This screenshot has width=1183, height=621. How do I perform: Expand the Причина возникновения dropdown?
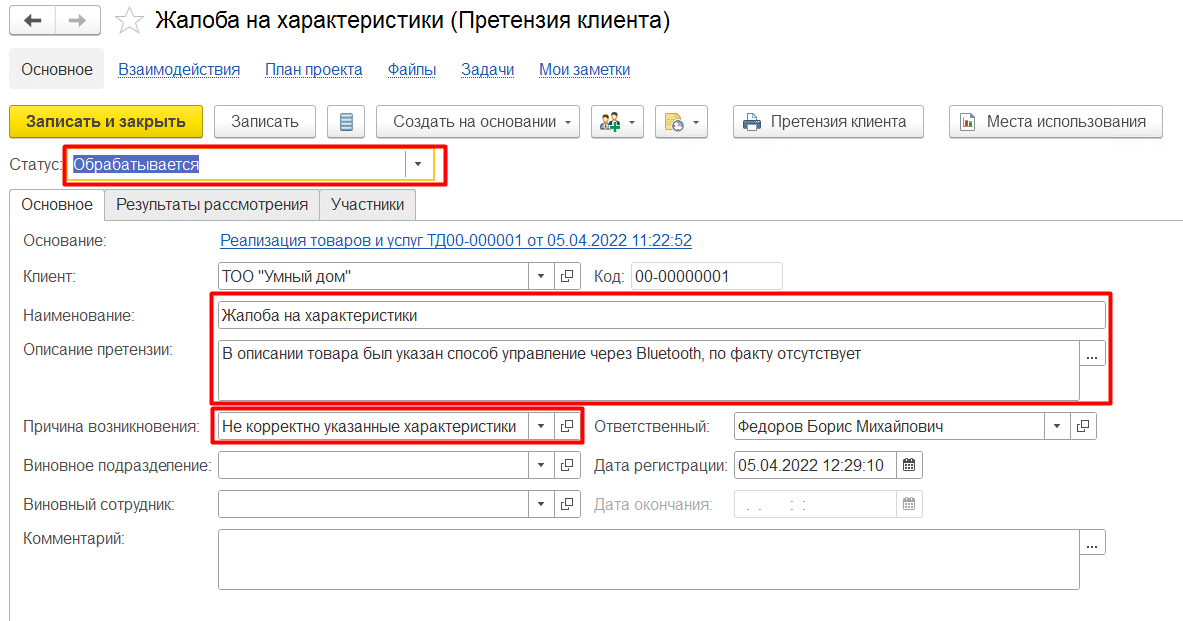(x=540, y=427)
